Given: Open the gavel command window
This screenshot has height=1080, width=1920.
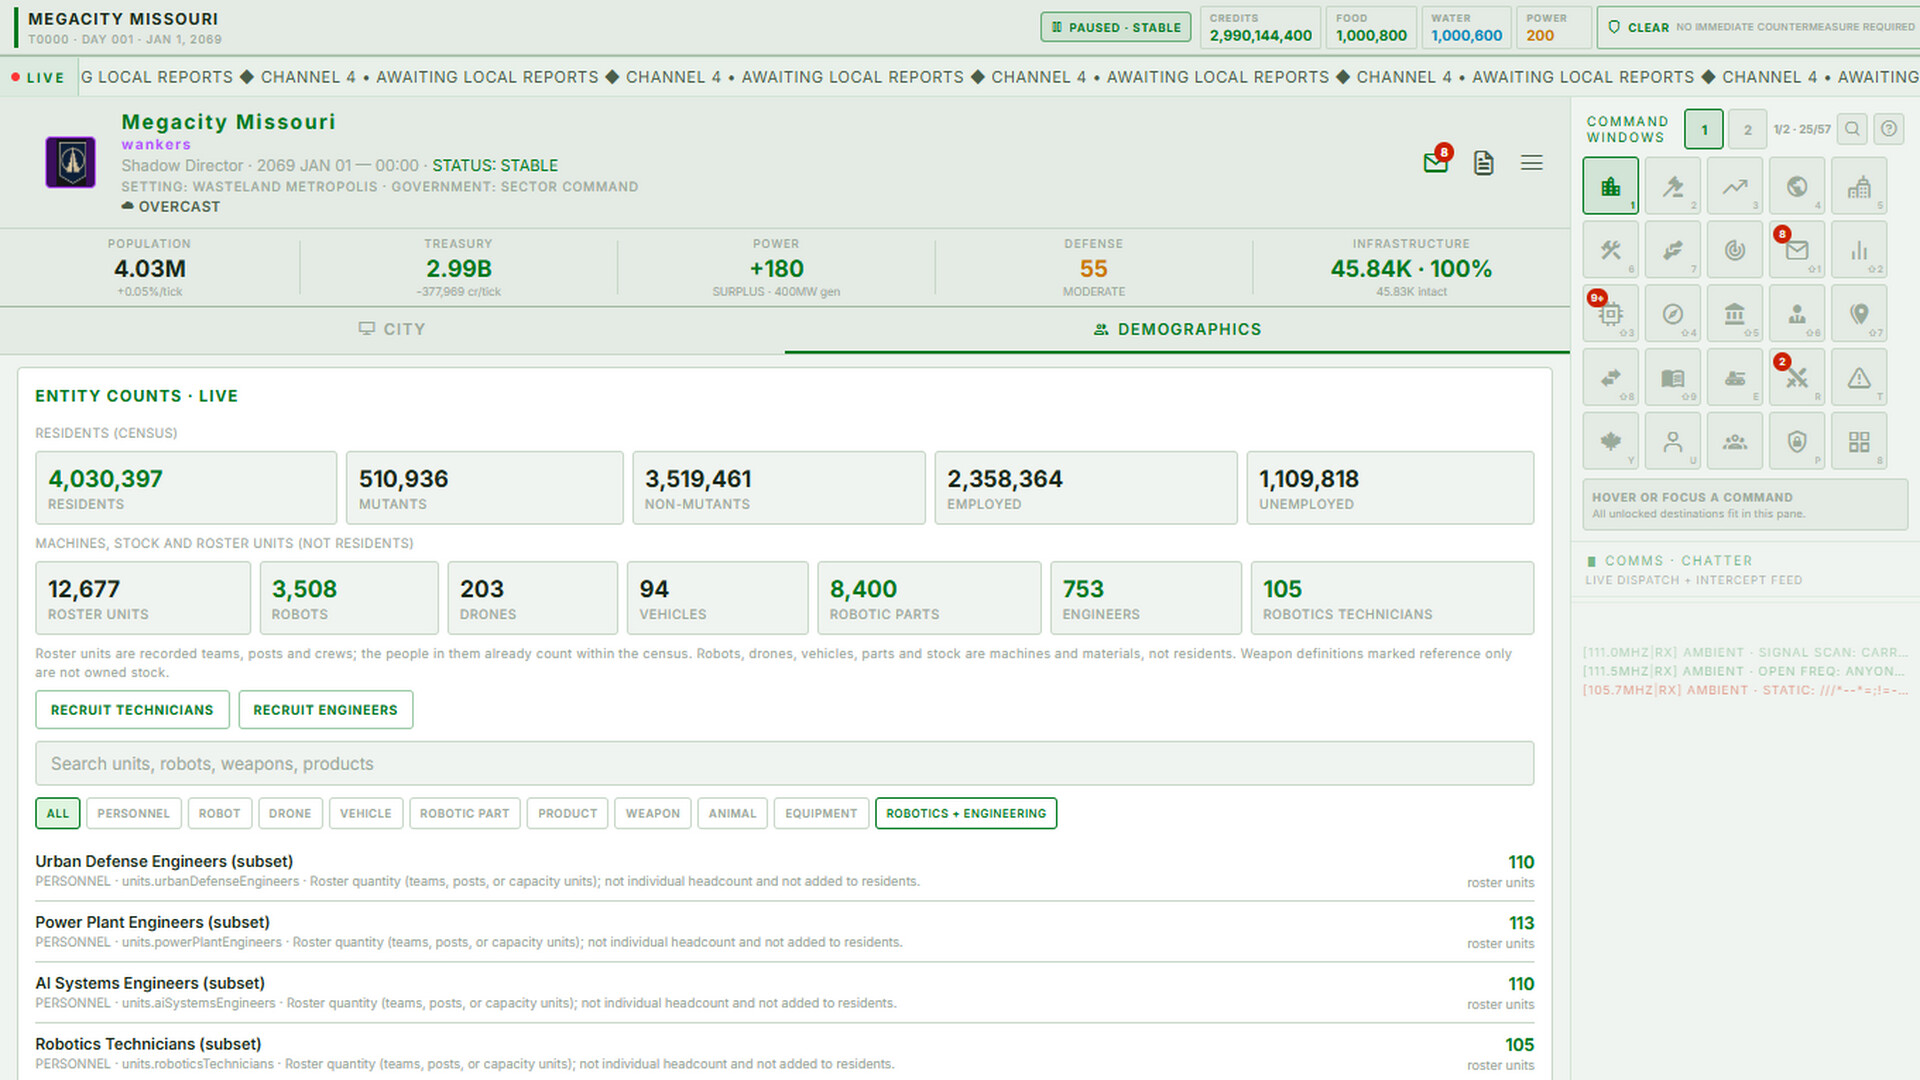Looking at the screenshot, I should 1672,186.
